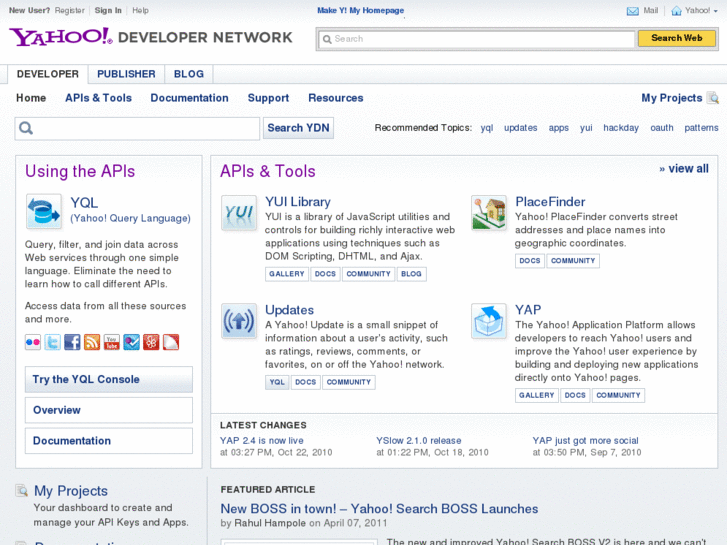Open the YQL database icon
Screen dimensions: 727x545
[x=44, y=211]
